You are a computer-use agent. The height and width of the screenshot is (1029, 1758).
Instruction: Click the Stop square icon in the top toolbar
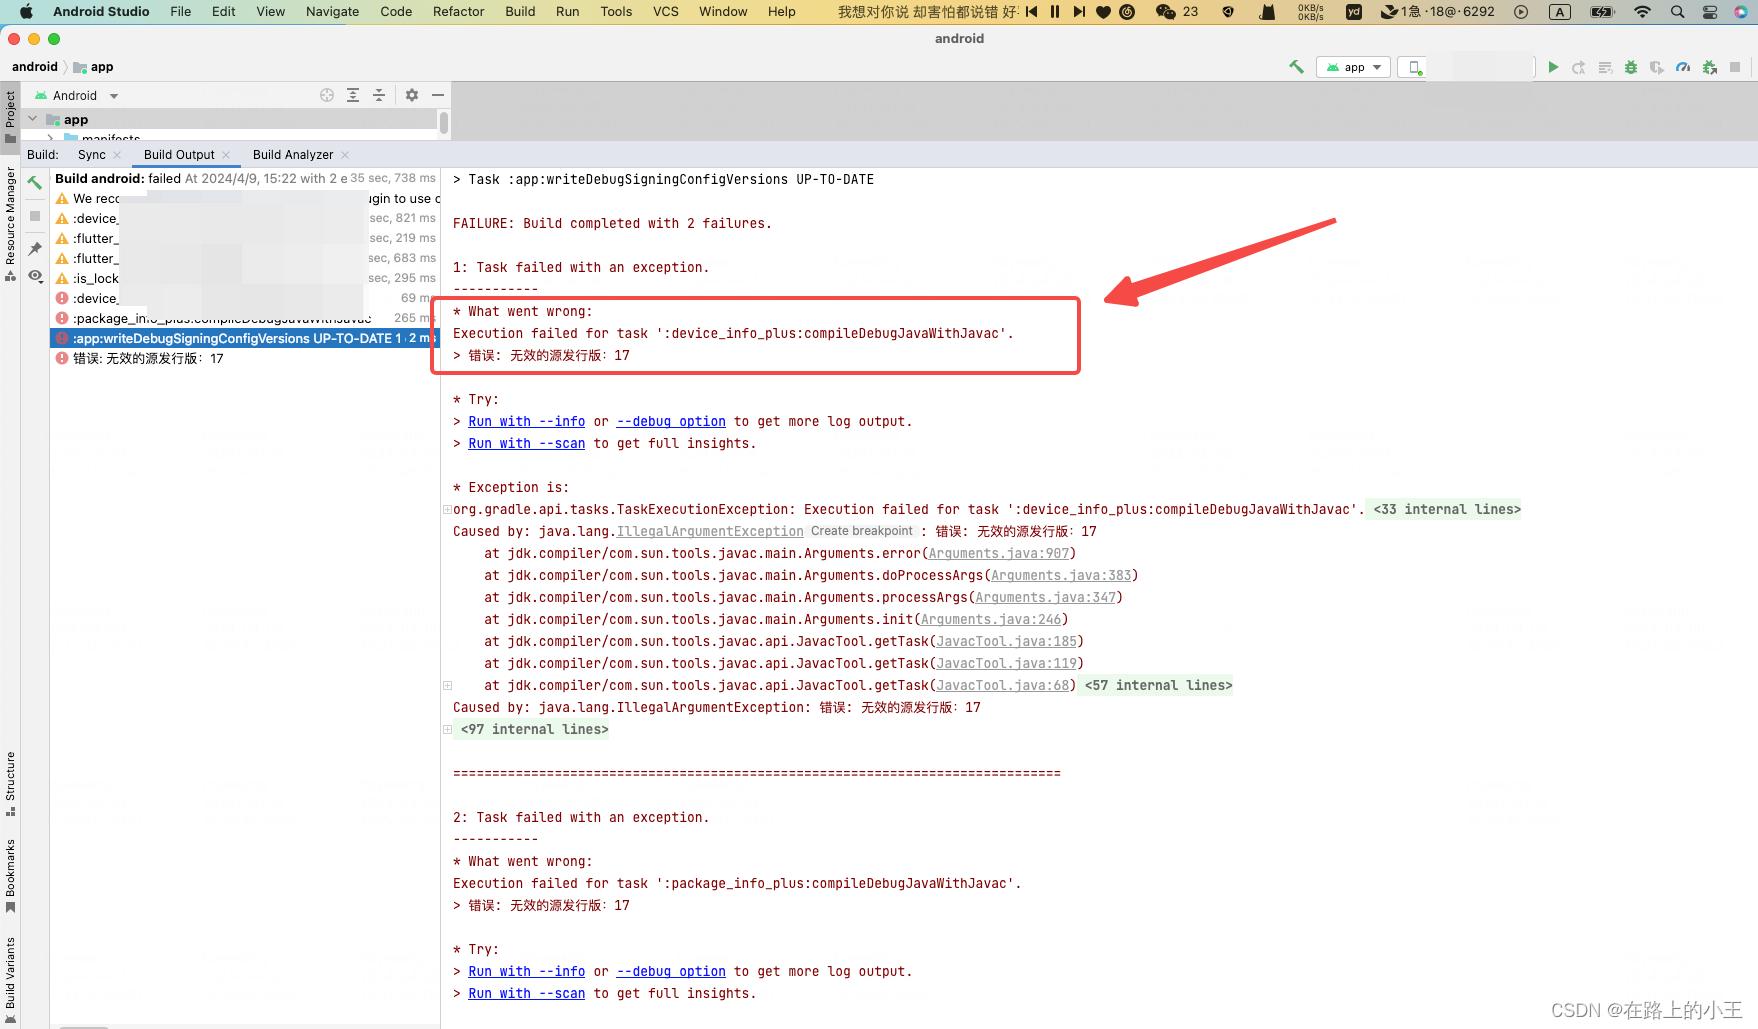1735,67
